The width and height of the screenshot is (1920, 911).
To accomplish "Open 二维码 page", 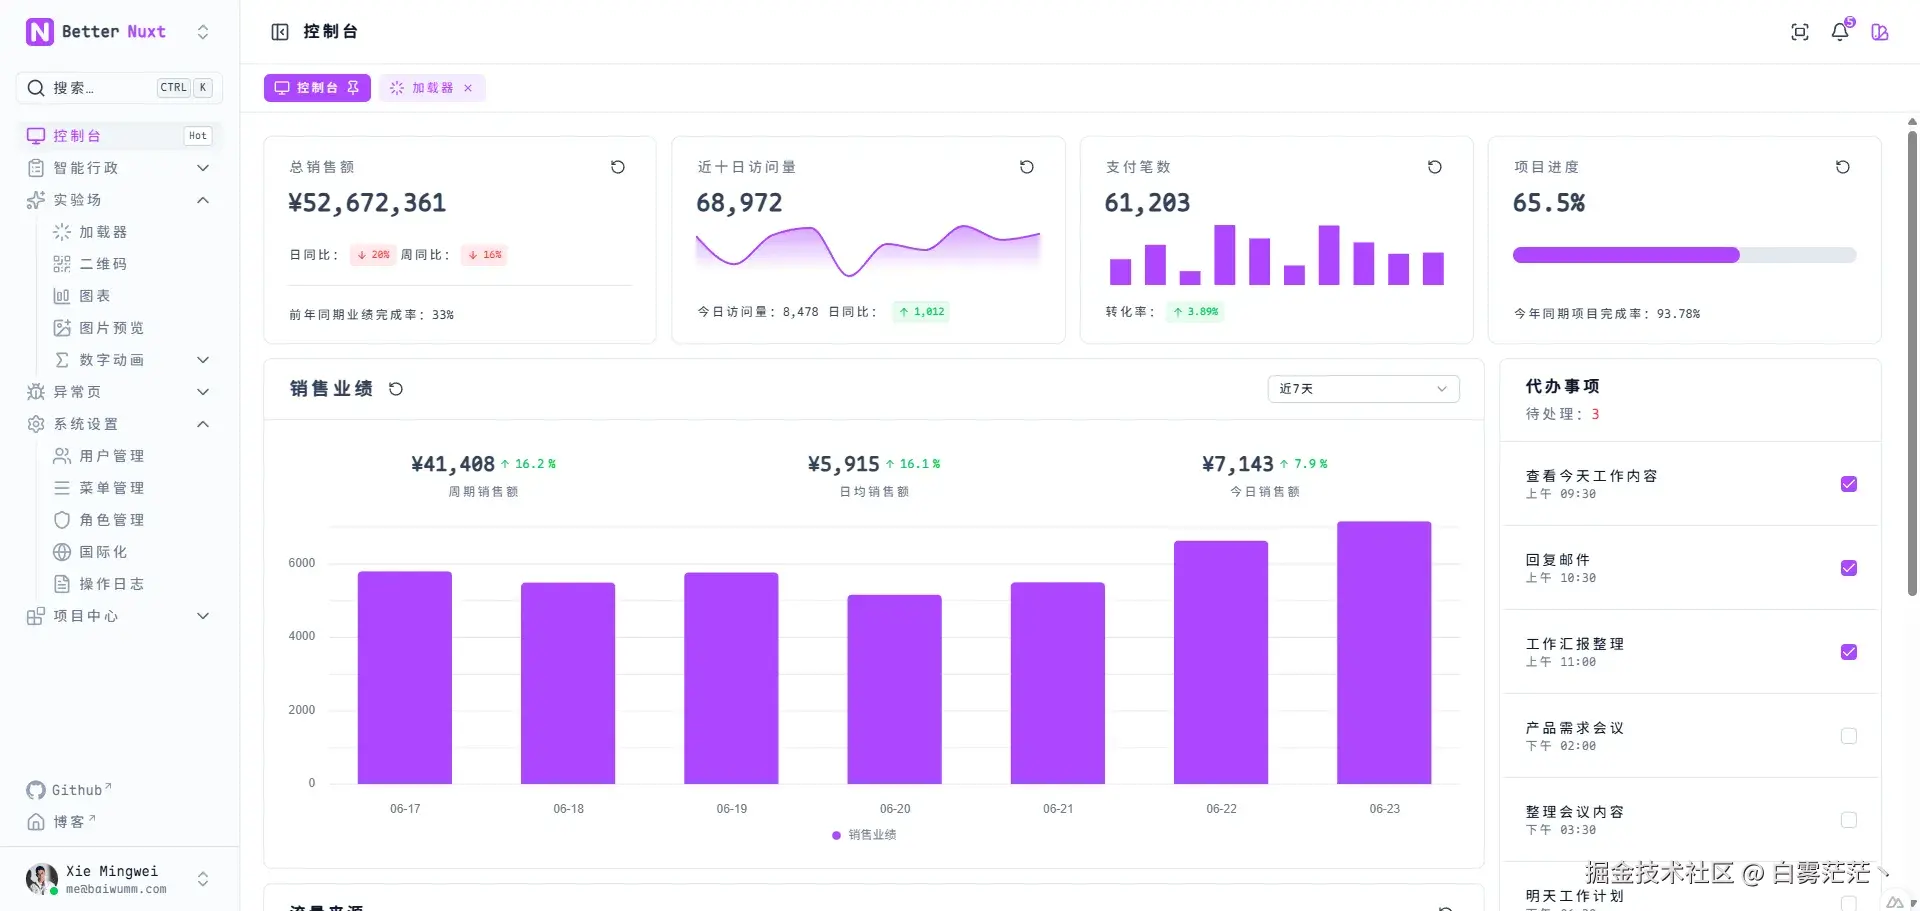I will pyautogui.click(x=131, y=264).
